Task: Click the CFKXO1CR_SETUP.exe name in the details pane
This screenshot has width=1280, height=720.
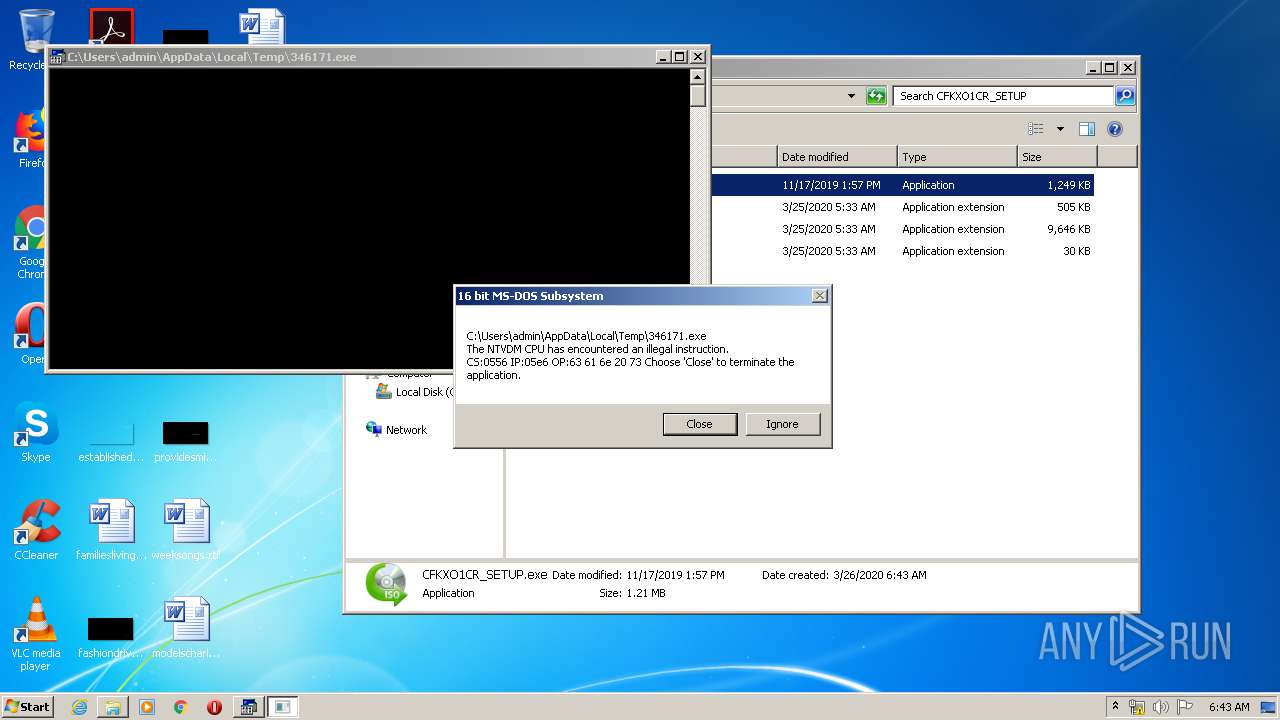Action: [x=485, y=575]
